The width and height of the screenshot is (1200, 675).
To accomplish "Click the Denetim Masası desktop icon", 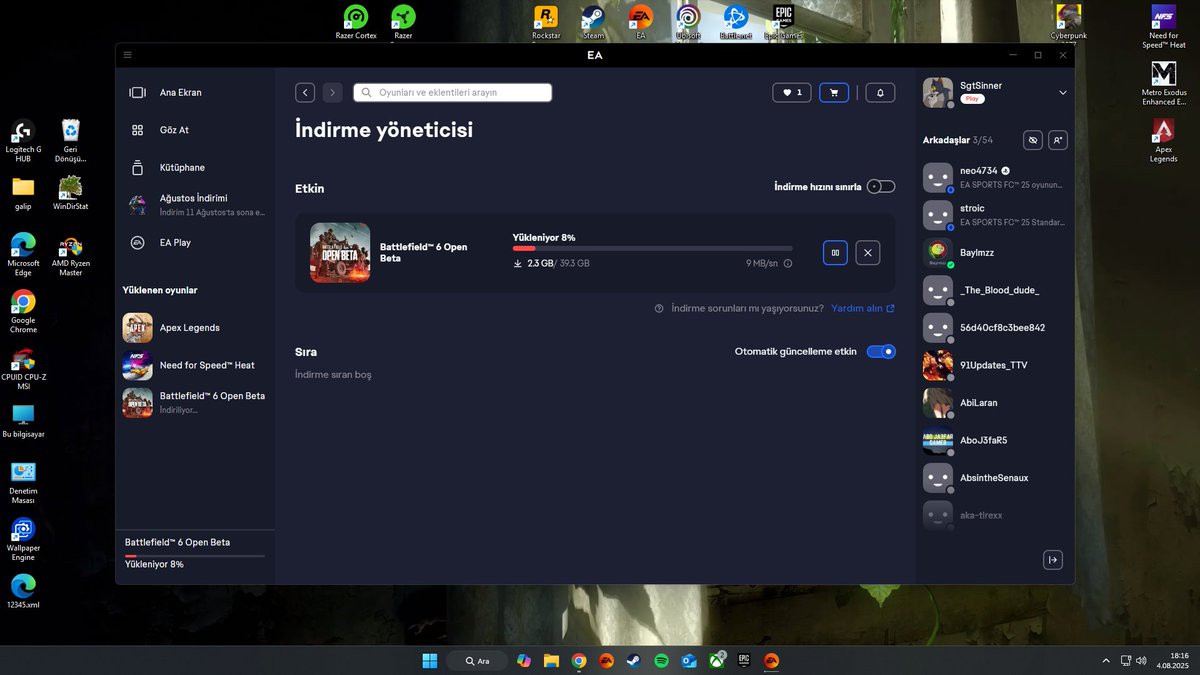I will (x=23, y=483).
